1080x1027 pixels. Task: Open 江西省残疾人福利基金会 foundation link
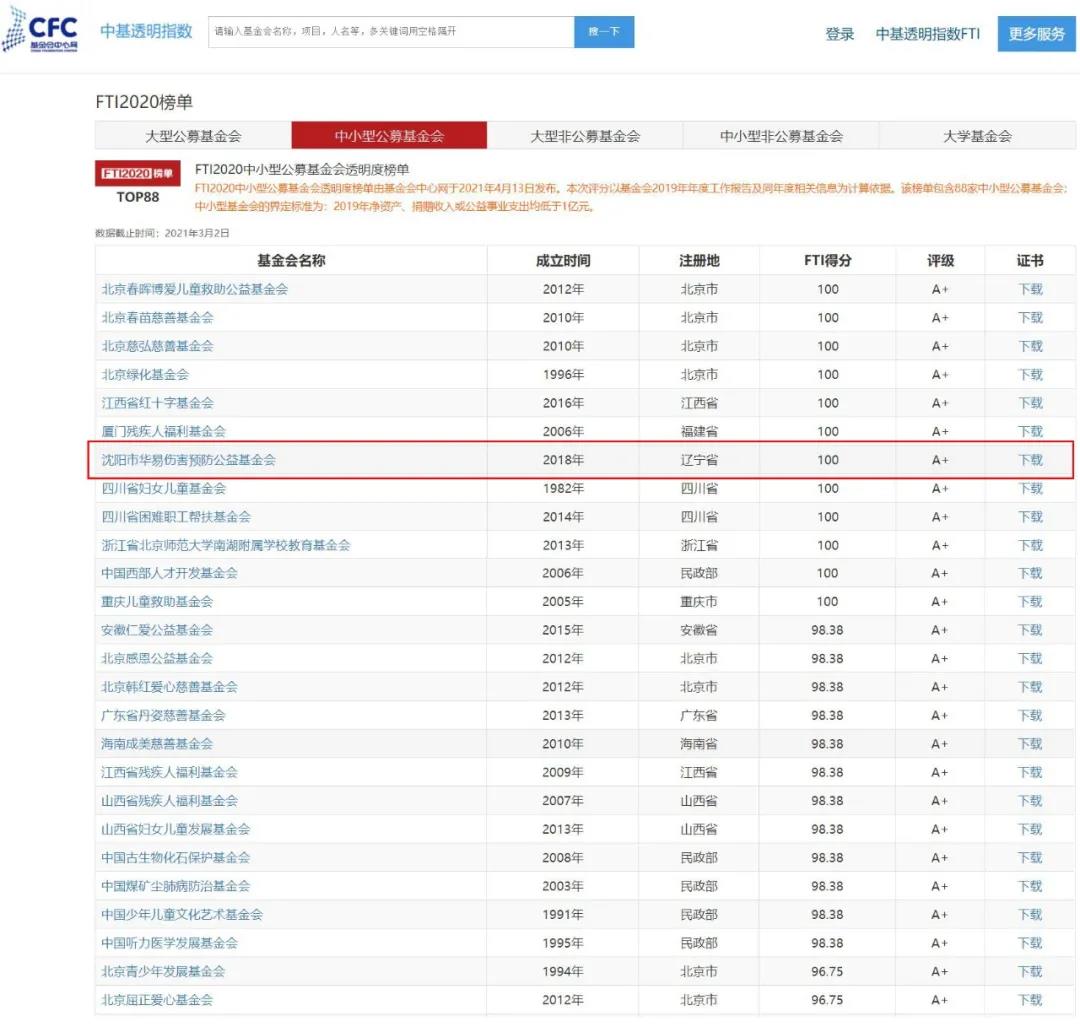click(x=169, y=772)
